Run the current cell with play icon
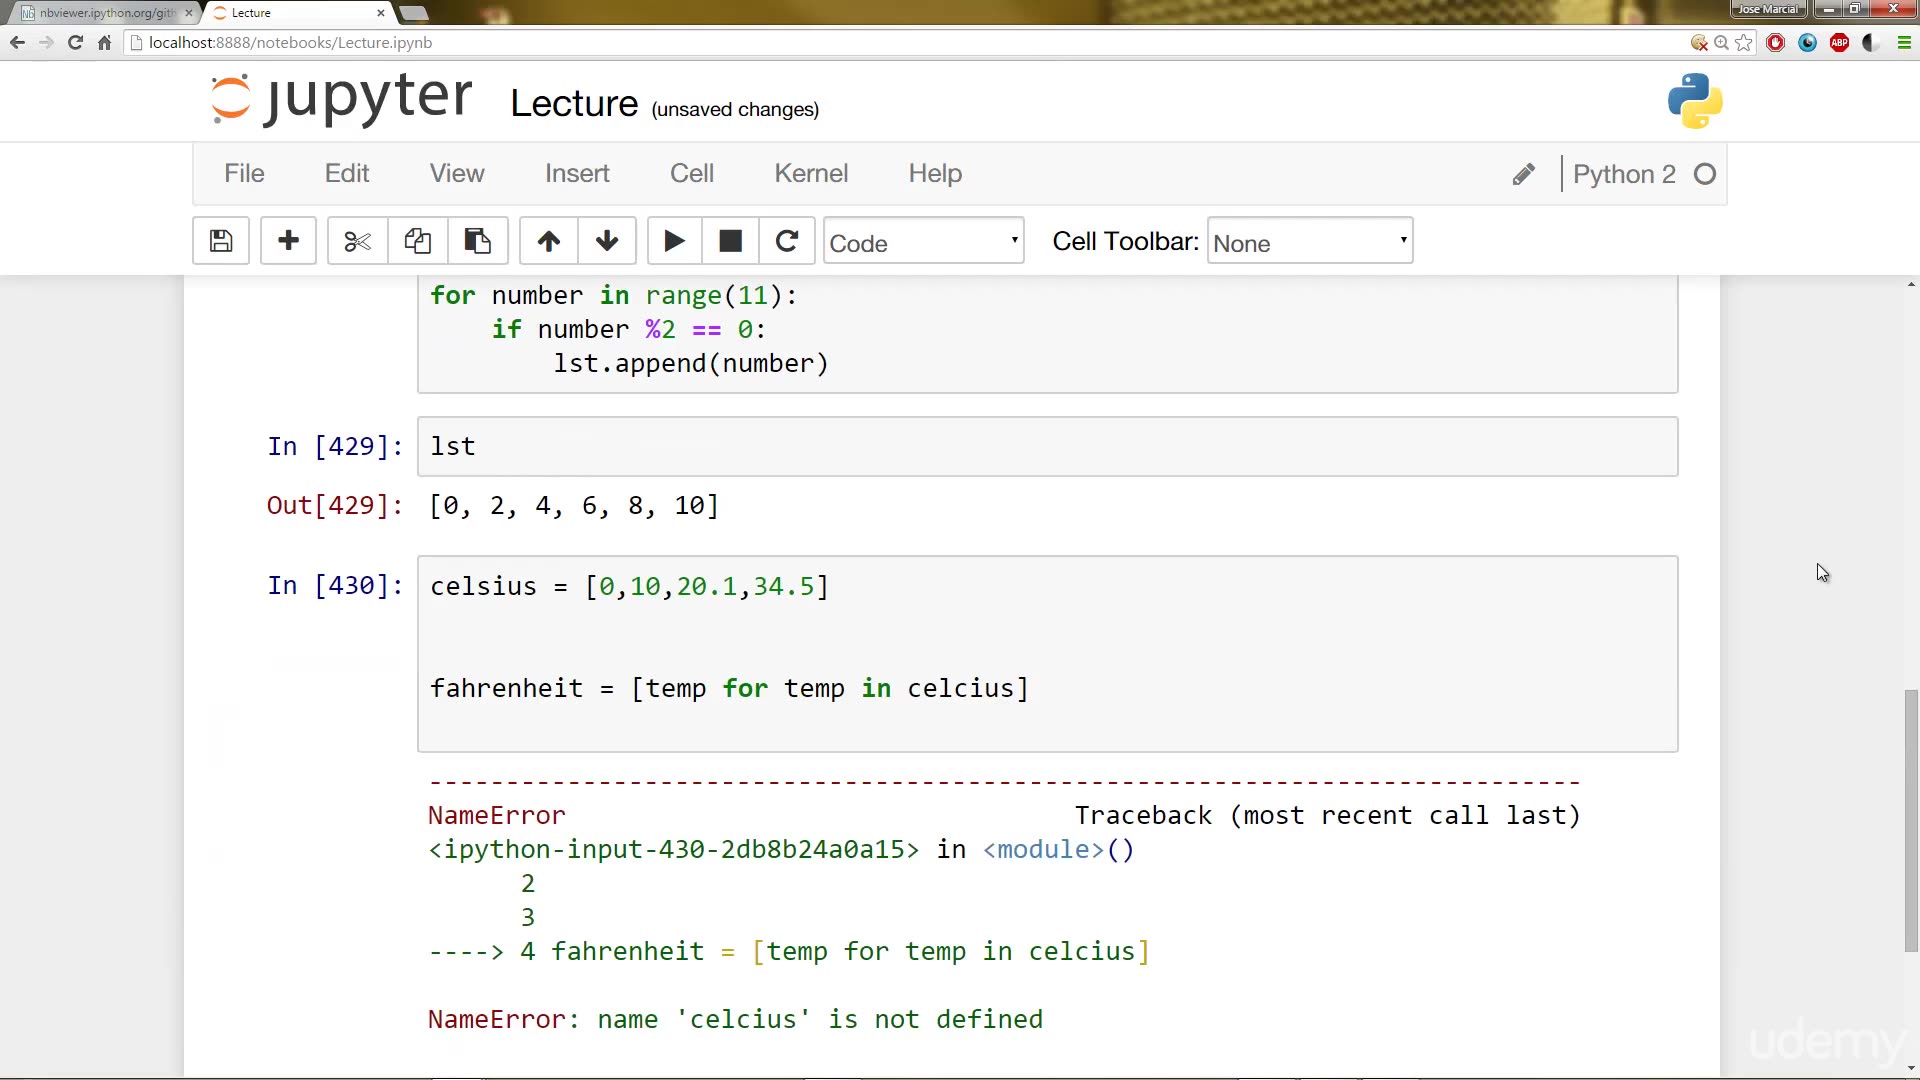1920x1080 pixels. coord(672,240)
